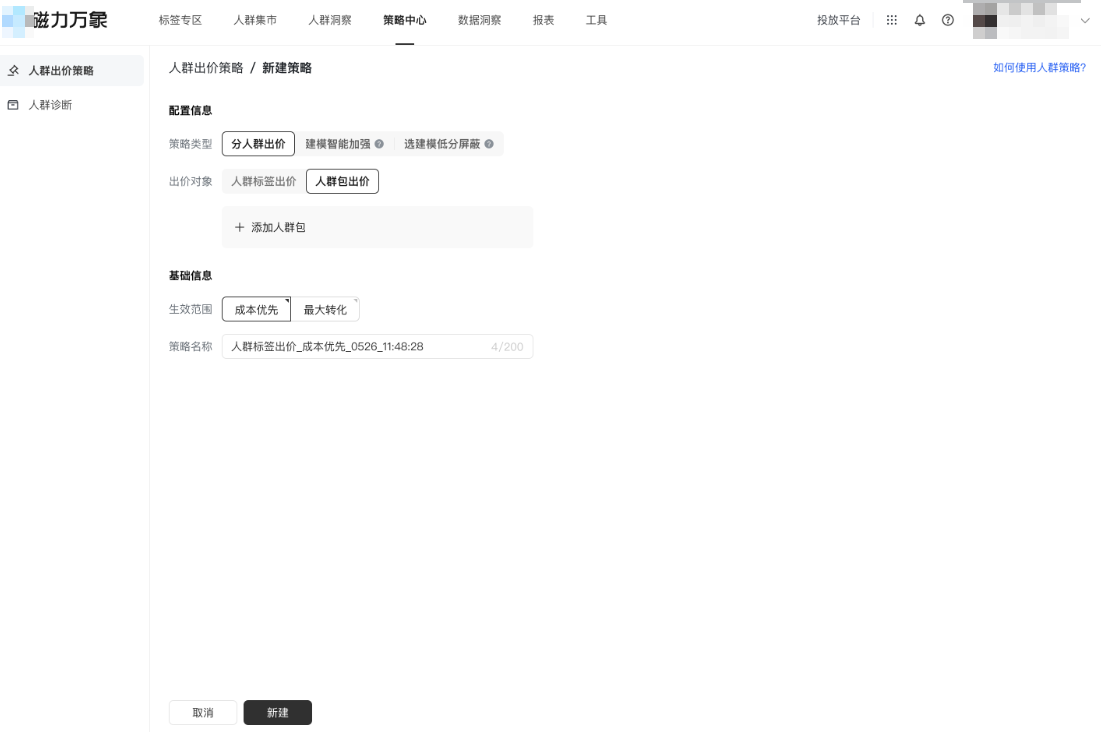Open 人群出价策略 in sidebar
This screenshot has width=1101, height=732.
72,70
